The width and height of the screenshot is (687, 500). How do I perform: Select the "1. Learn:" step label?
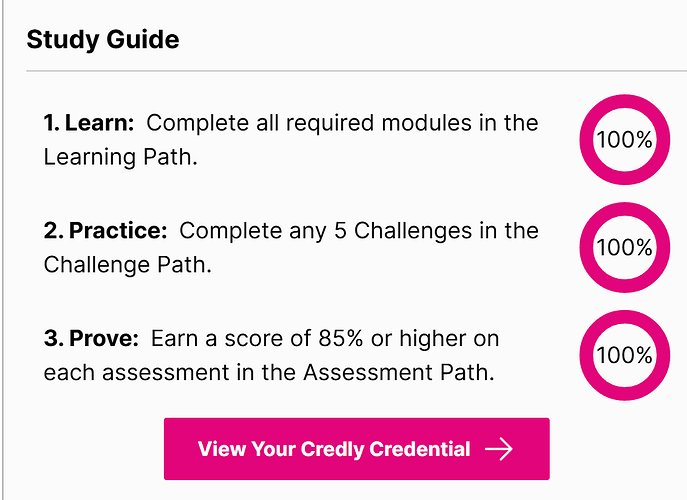pyautogui.click(x=90, y=124)
